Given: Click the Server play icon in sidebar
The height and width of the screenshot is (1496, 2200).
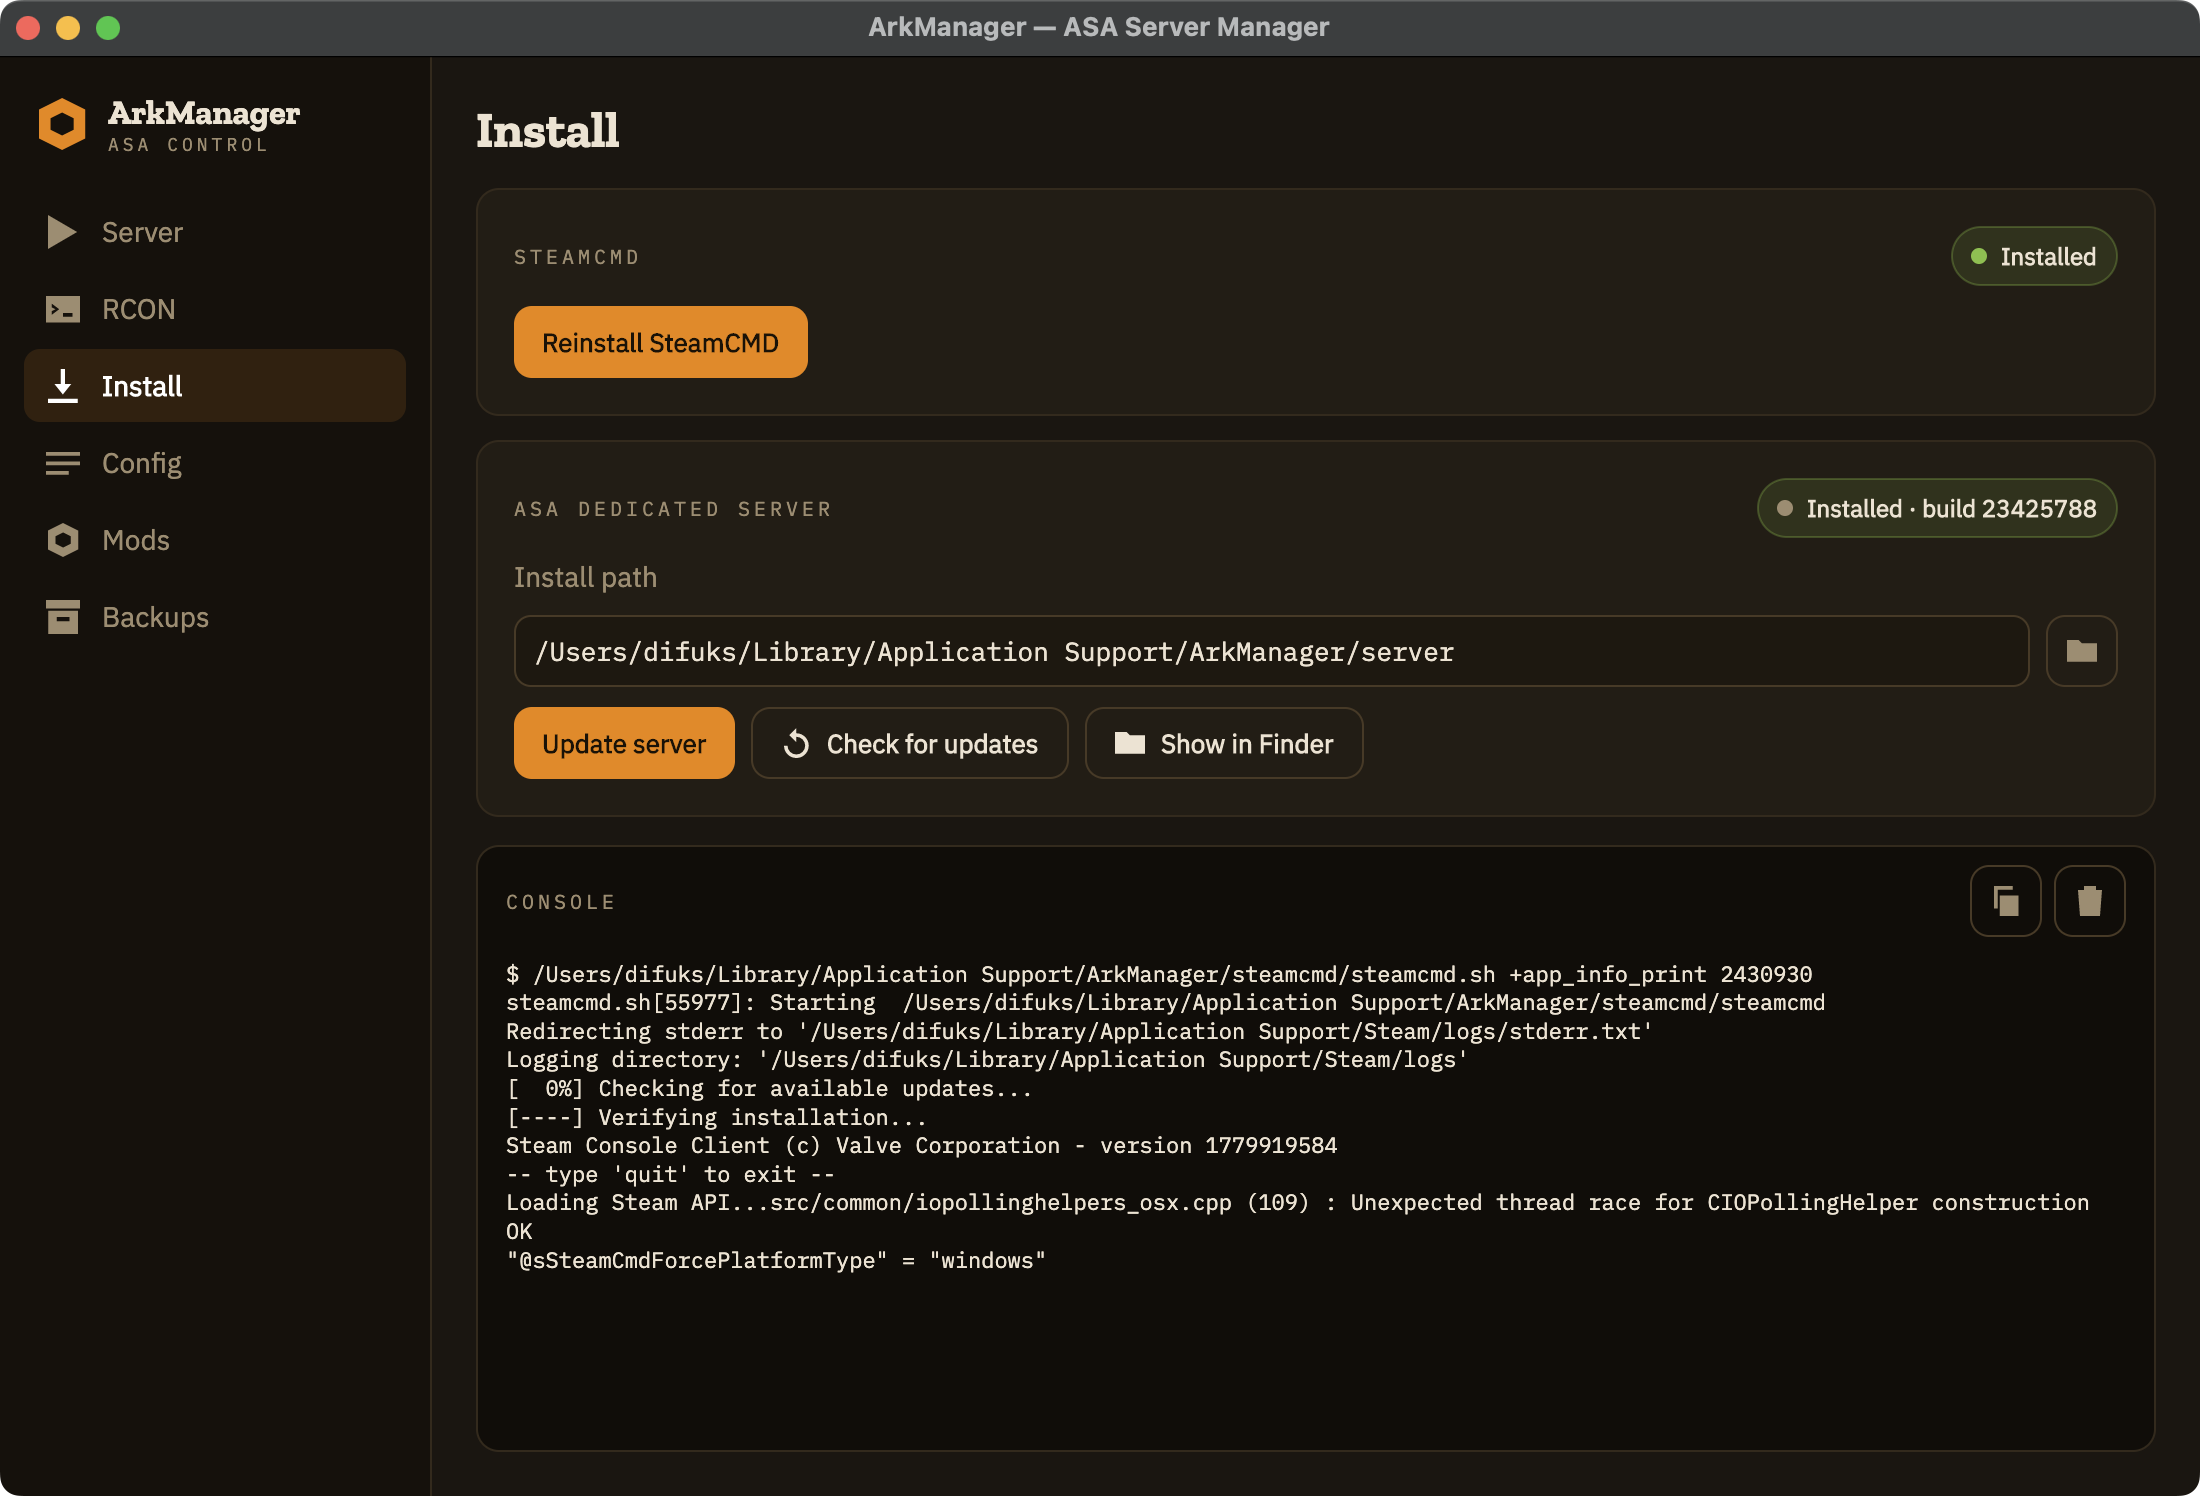Looking at the screenshot, I should (x=62, y=232).
